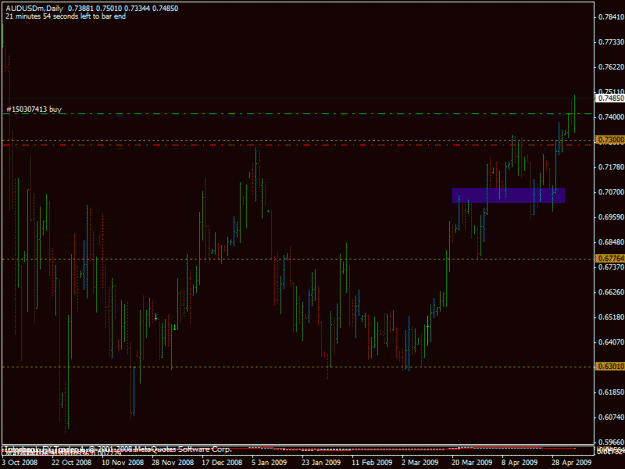
Task: Click the 28 Apr 2009 date label
Action: point(572,462)
